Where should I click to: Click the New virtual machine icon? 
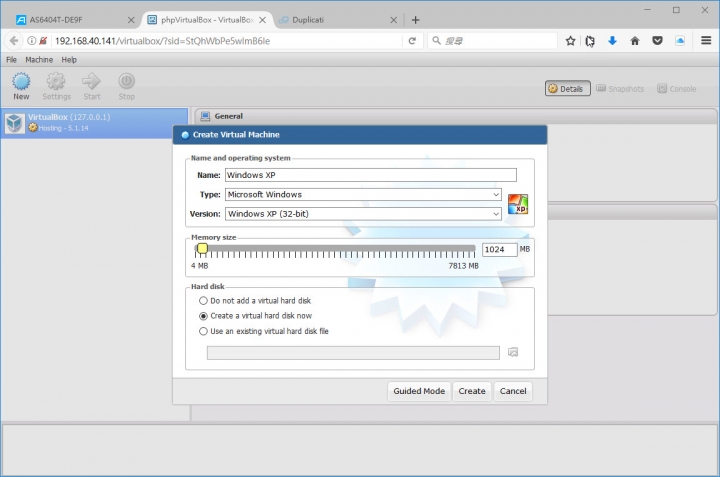[x=21, y=82]
